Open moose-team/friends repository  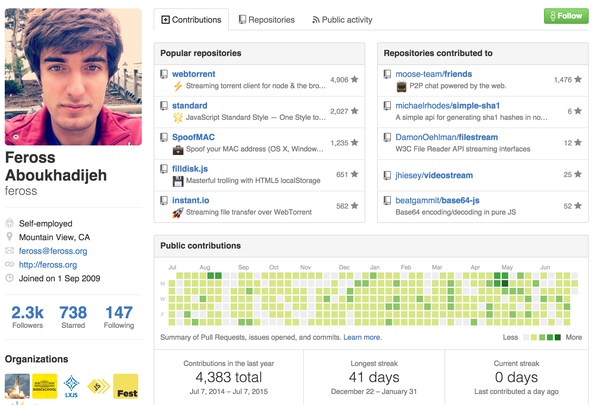434,74
